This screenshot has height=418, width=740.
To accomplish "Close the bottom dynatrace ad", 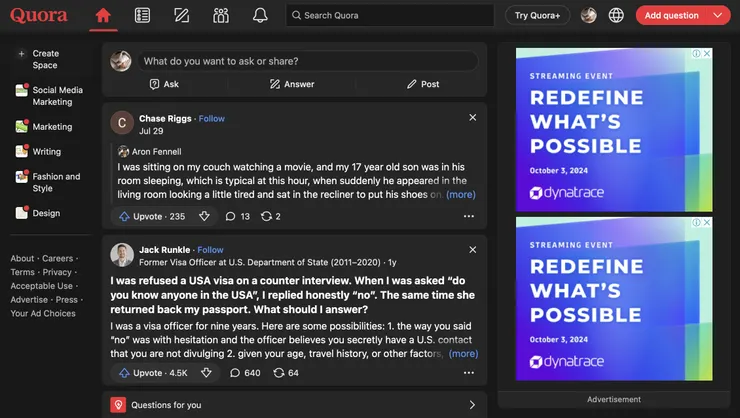I will [707, 222].
